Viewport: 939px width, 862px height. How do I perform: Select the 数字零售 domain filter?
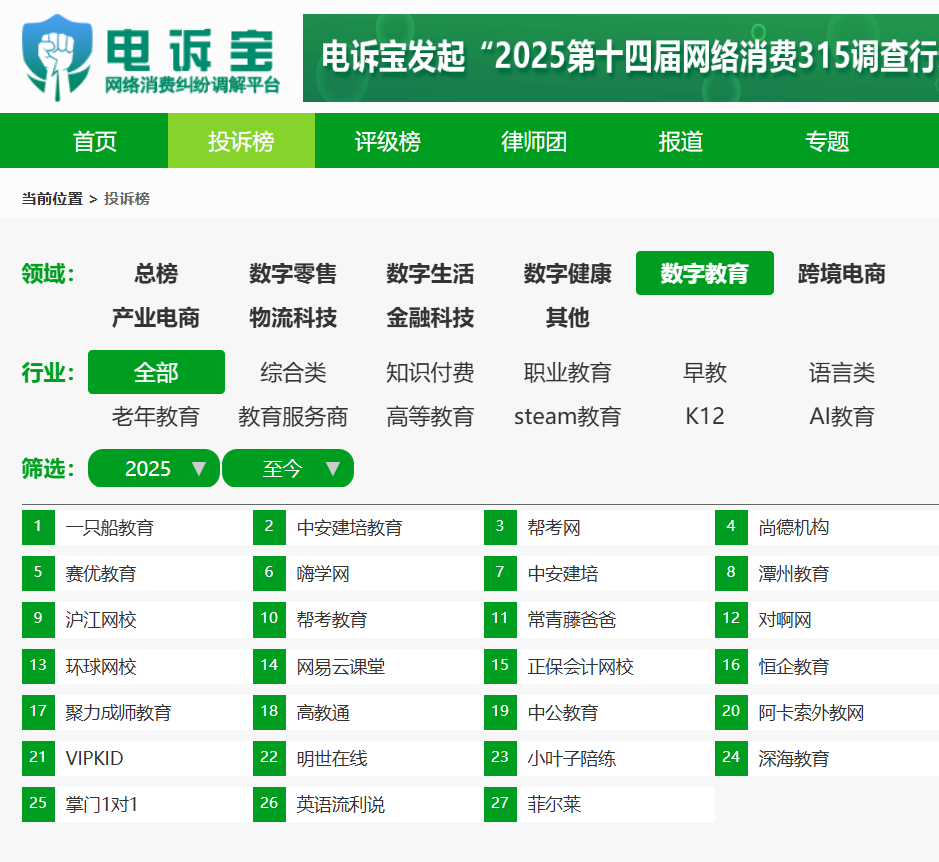(293, 273)
